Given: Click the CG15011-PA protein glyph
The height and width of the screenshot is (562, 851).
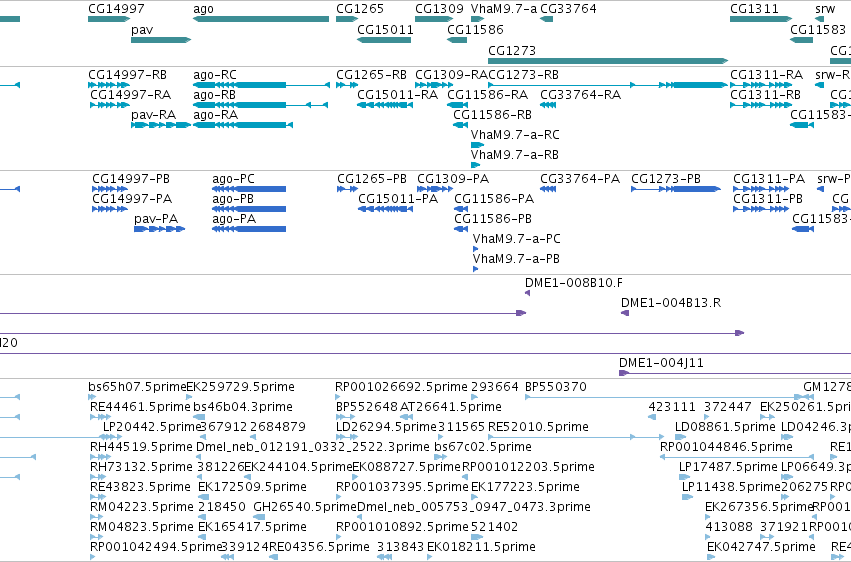Looking at the screenshot, I should [x=385, y=209].
